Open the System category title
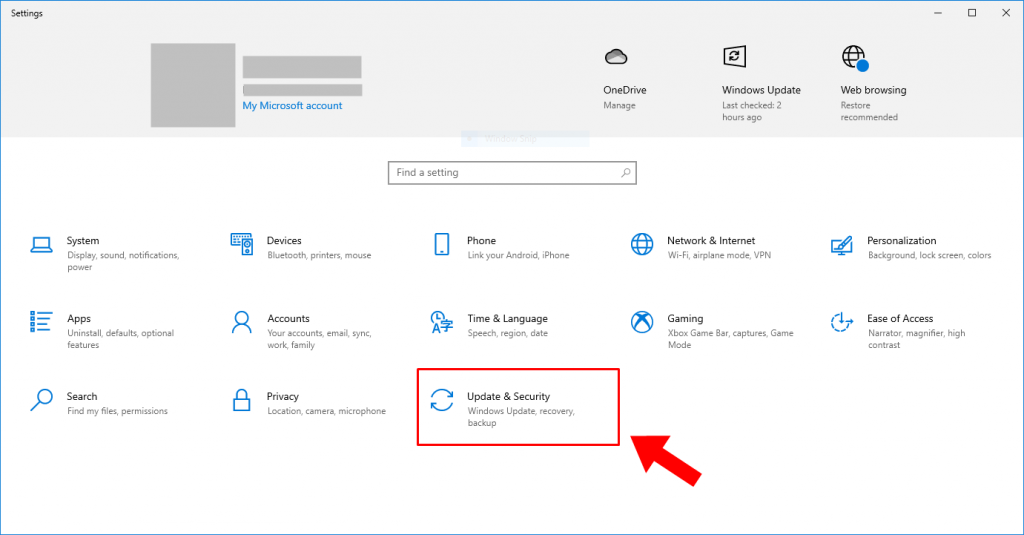This screenshot has width=1024, height=535. [83, 240]
